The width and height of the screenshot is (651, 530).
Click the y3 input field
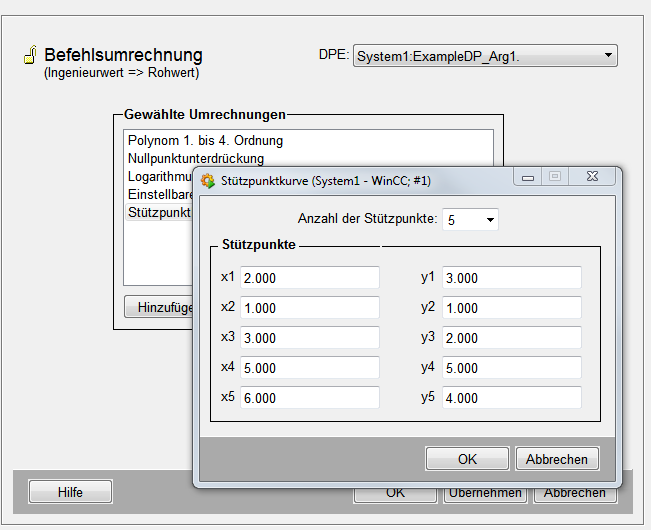pos(511,338)
